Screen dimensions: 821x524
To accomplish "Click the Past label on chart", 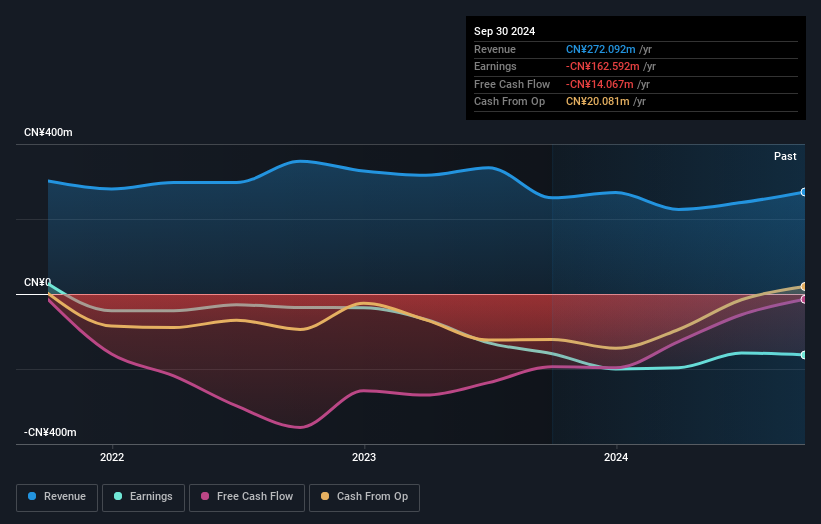I will coord(785,156).
